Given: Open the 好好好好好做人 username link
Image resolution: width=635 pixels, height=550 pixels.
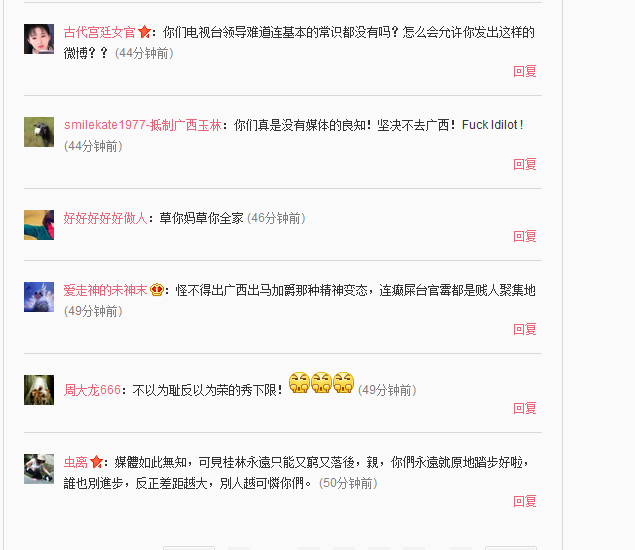Looking at the screenshot, I should tap(105, 218).
